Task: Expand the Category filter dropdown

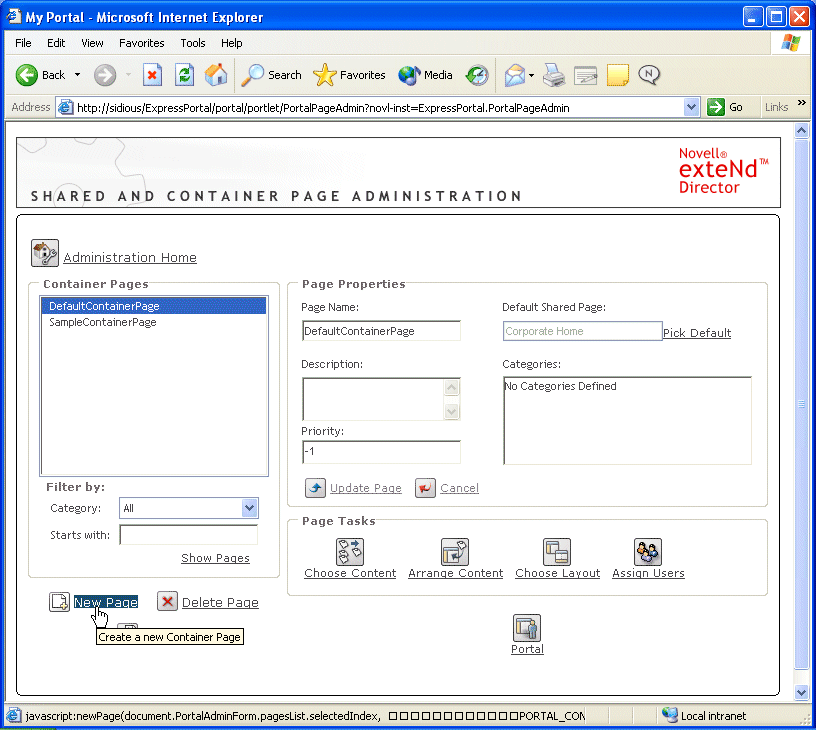Action: click(250, 508)
